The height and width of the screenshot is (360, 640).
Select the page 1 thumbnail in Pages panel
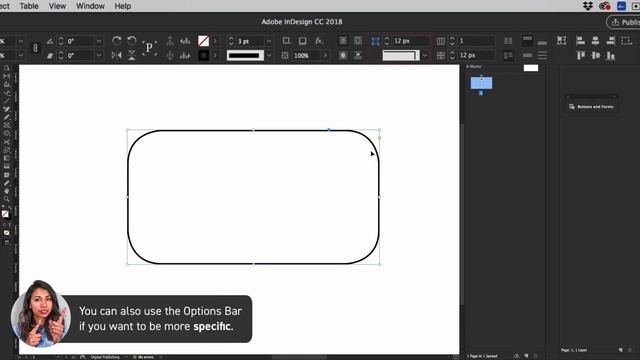481,83
